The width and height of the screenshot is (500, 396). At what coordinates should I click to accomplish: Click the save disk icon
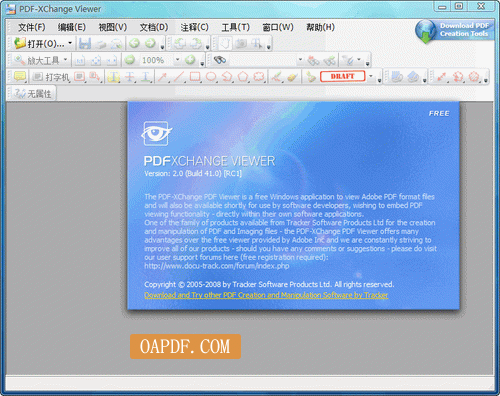[85, 43]
